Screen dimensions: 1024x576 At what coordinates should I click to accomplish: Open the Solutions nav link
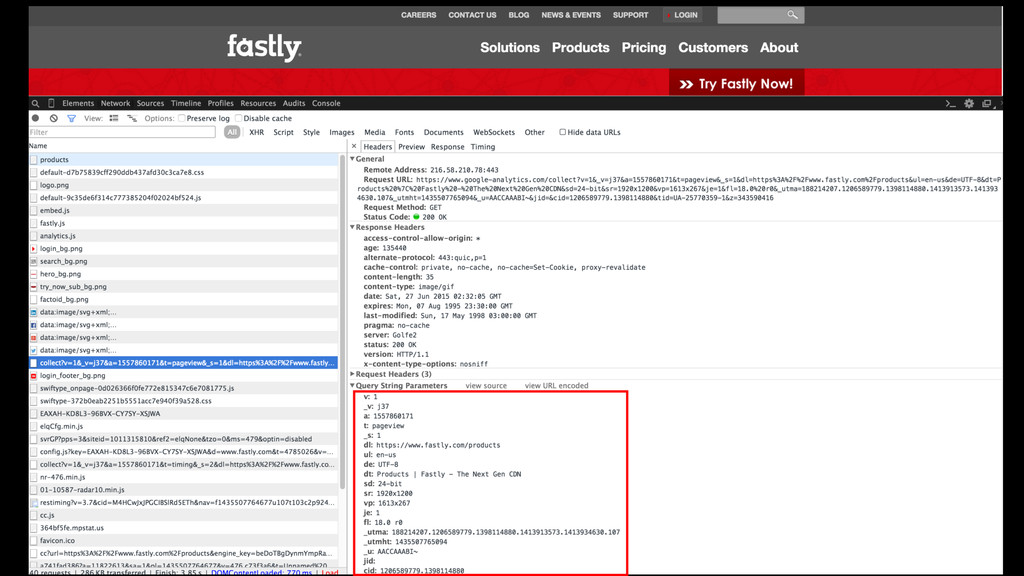click(510, 48)
